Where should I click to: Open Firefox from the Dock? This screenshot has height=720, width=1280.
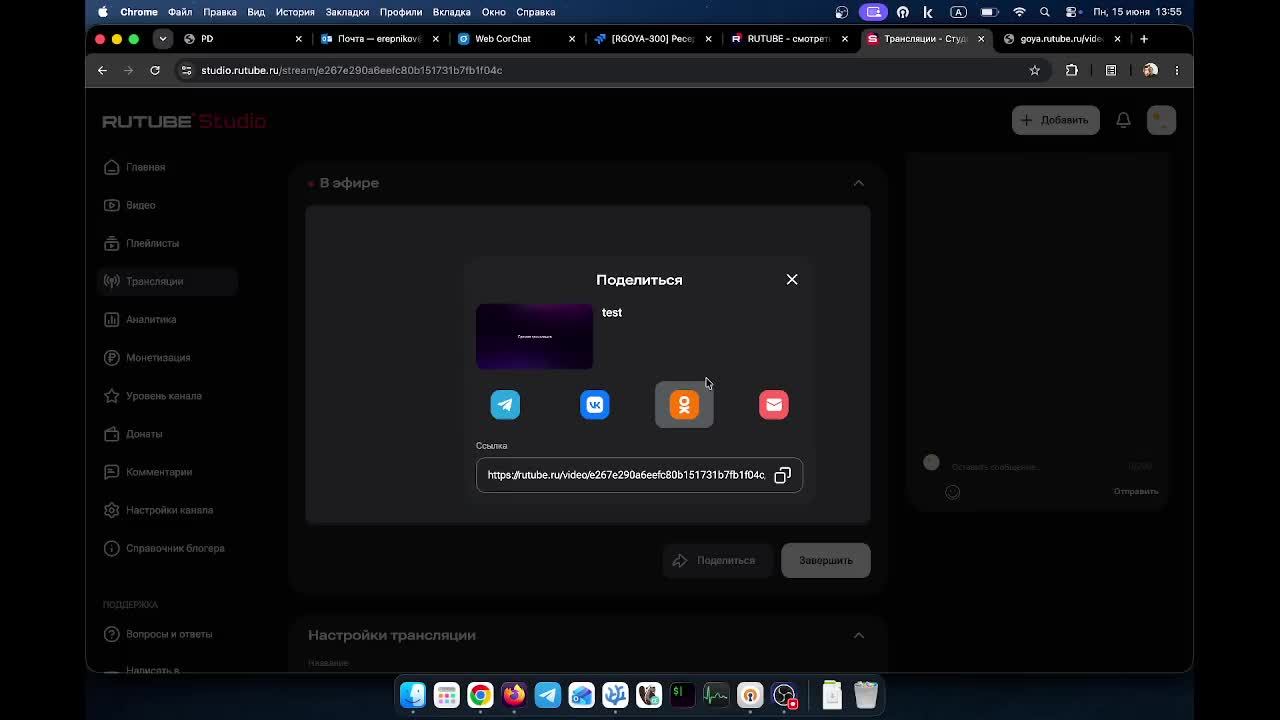pyautogui.click(x=514, y=695)
